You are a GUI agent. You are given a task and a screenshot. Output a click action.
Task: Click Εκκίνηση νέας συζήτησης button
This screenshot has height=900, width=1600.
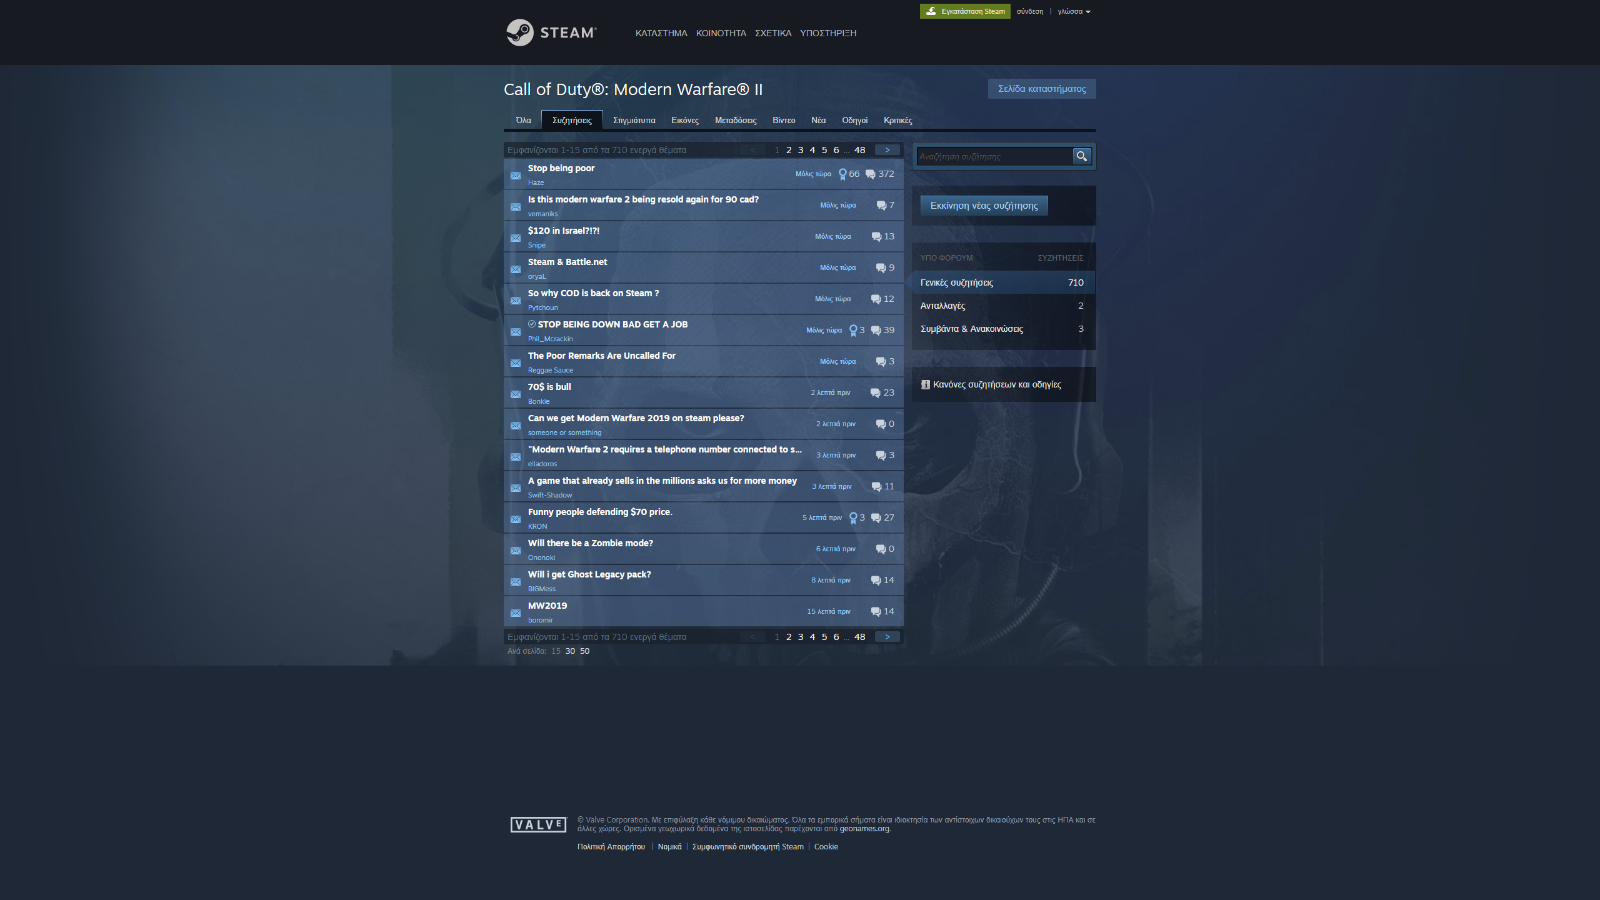click(x=984, y=206)
